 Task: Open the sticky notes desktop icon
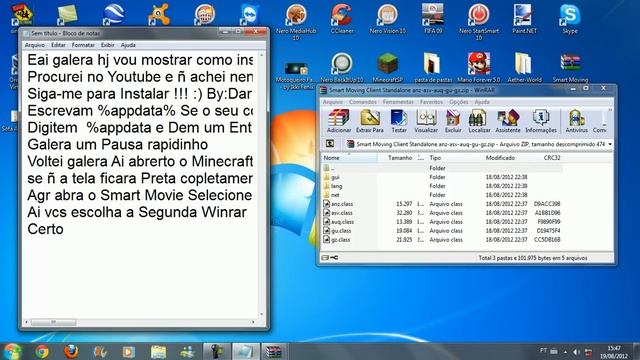click(67, 15)
